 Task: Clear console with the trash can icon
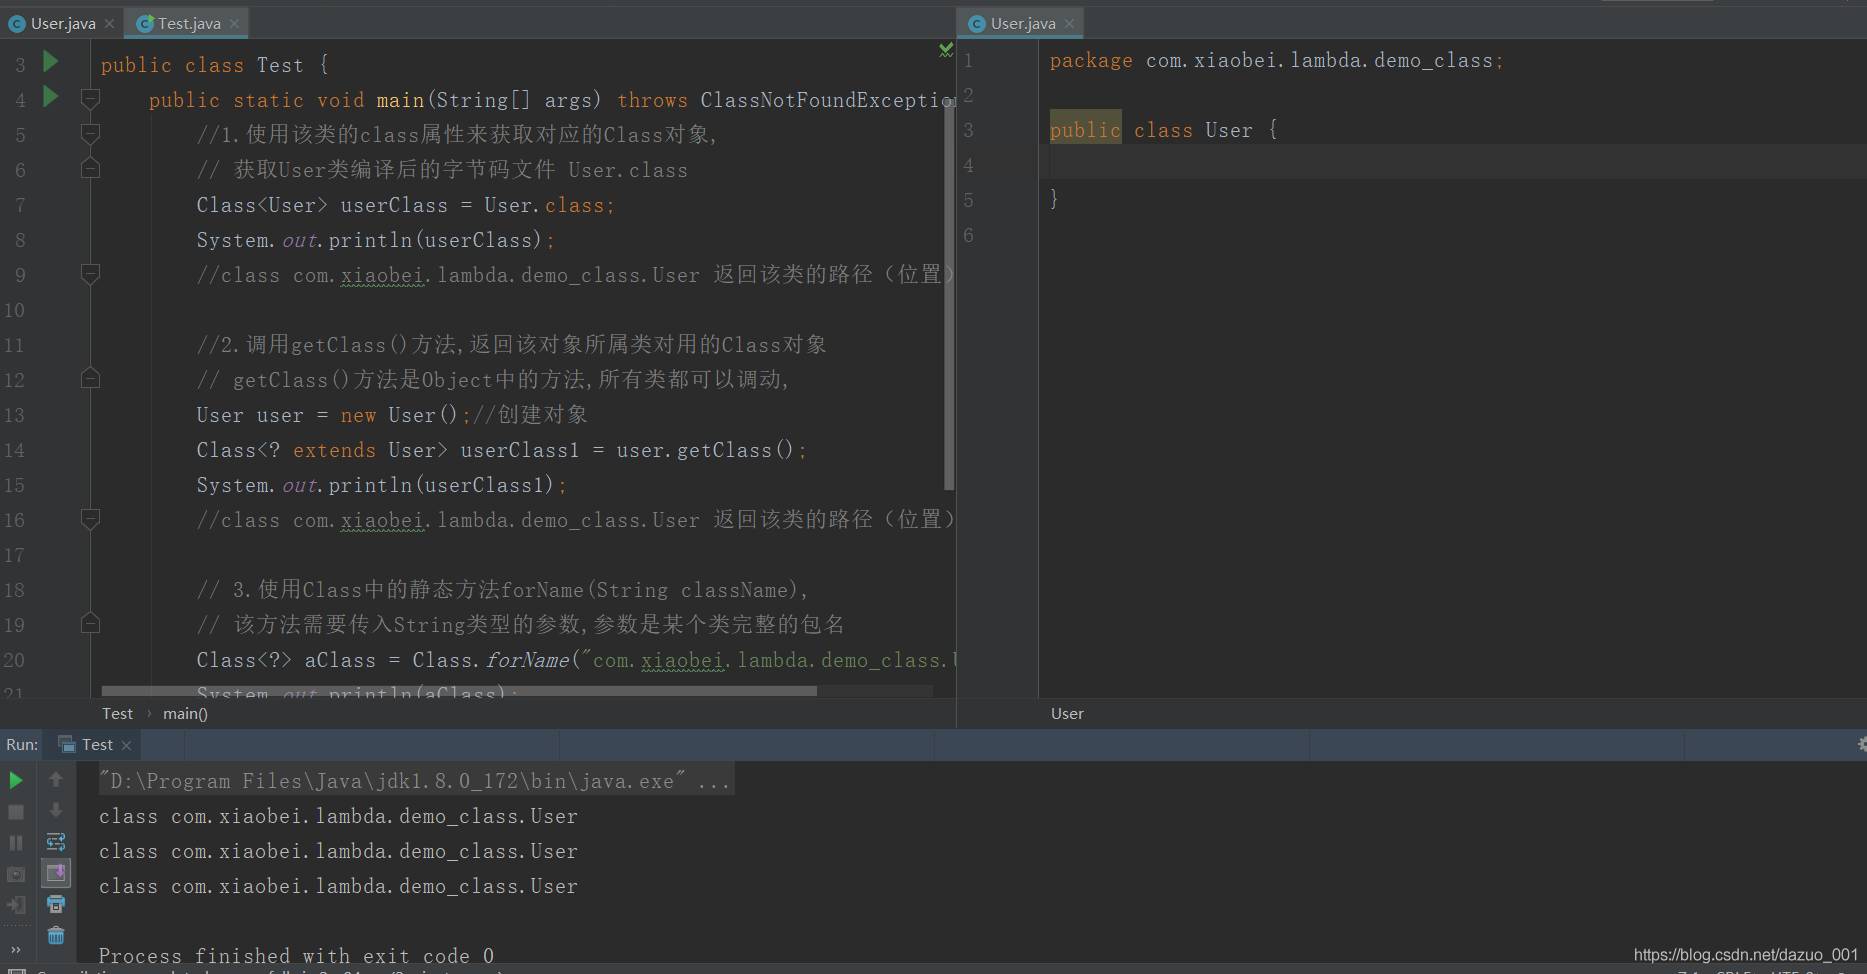[56, 936]
